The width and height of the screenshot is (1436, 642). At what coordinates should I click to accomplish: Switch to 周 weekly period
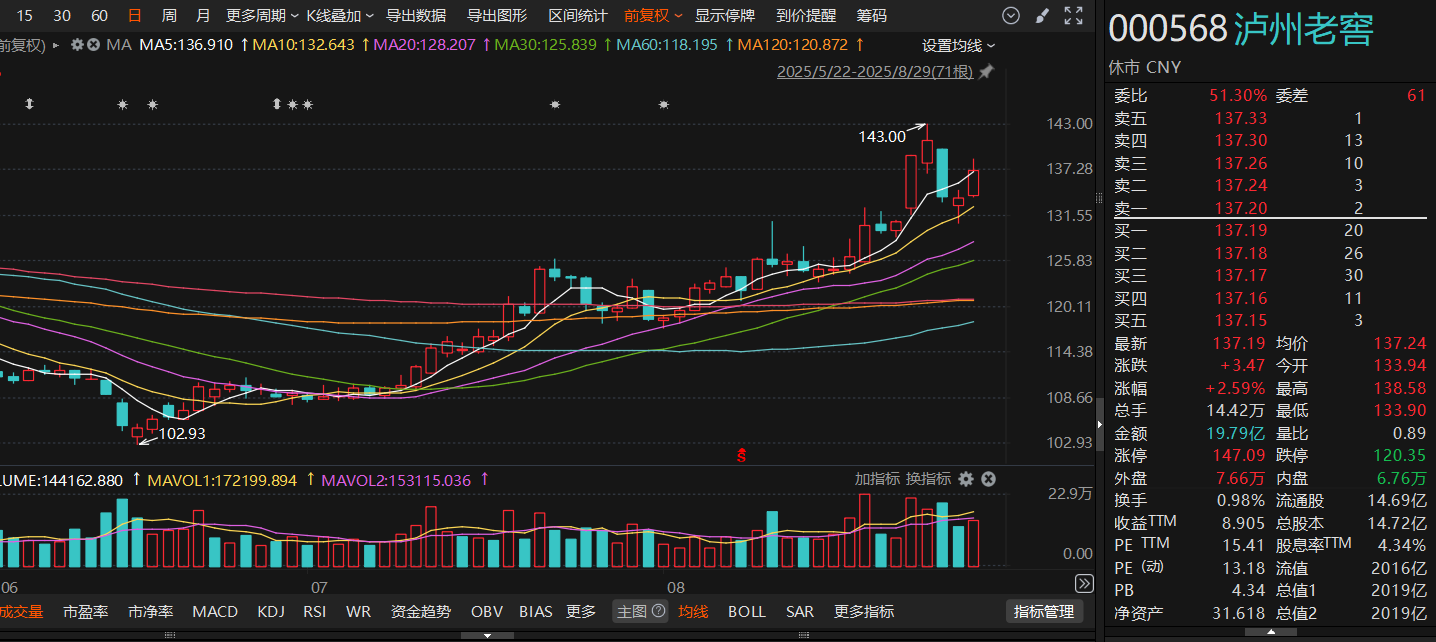point(169,16)
